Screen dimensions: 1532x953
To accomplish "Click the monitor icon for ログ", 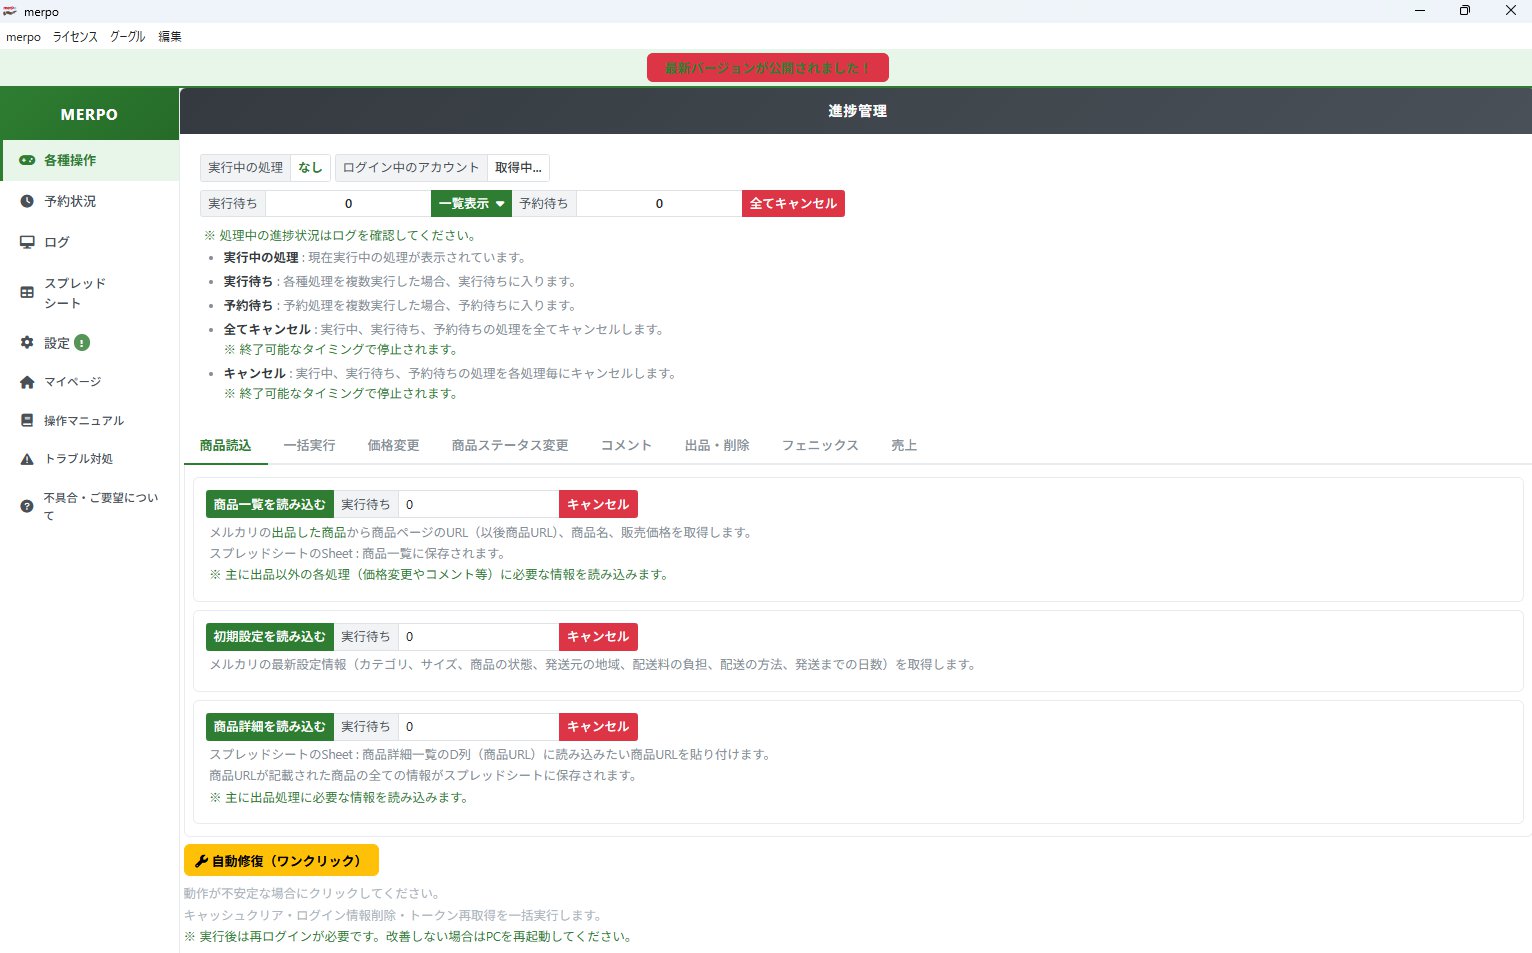I will [27, 242].
